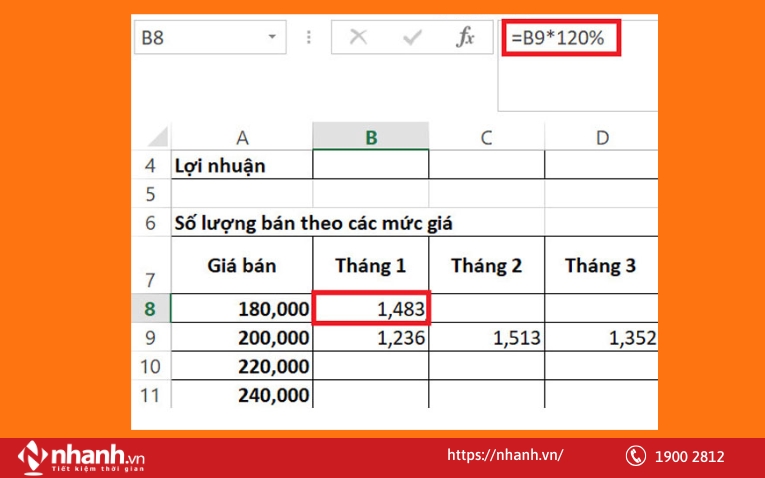Click empty cell C8 under Tháng 2
Screen dimensions: 765x478
[486, 308]
